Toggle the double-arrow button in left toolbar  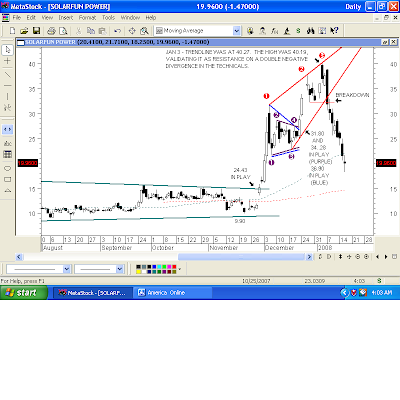click(x=7, y=129)
